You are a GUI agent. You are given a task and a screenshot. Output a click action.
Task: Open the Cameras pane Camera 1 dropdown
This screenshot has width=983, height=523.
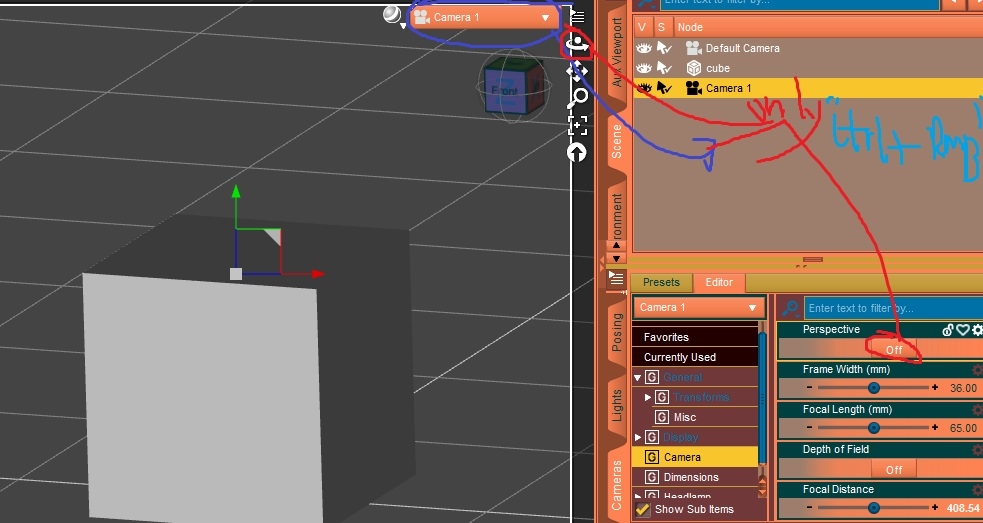[x=699, y=307]
